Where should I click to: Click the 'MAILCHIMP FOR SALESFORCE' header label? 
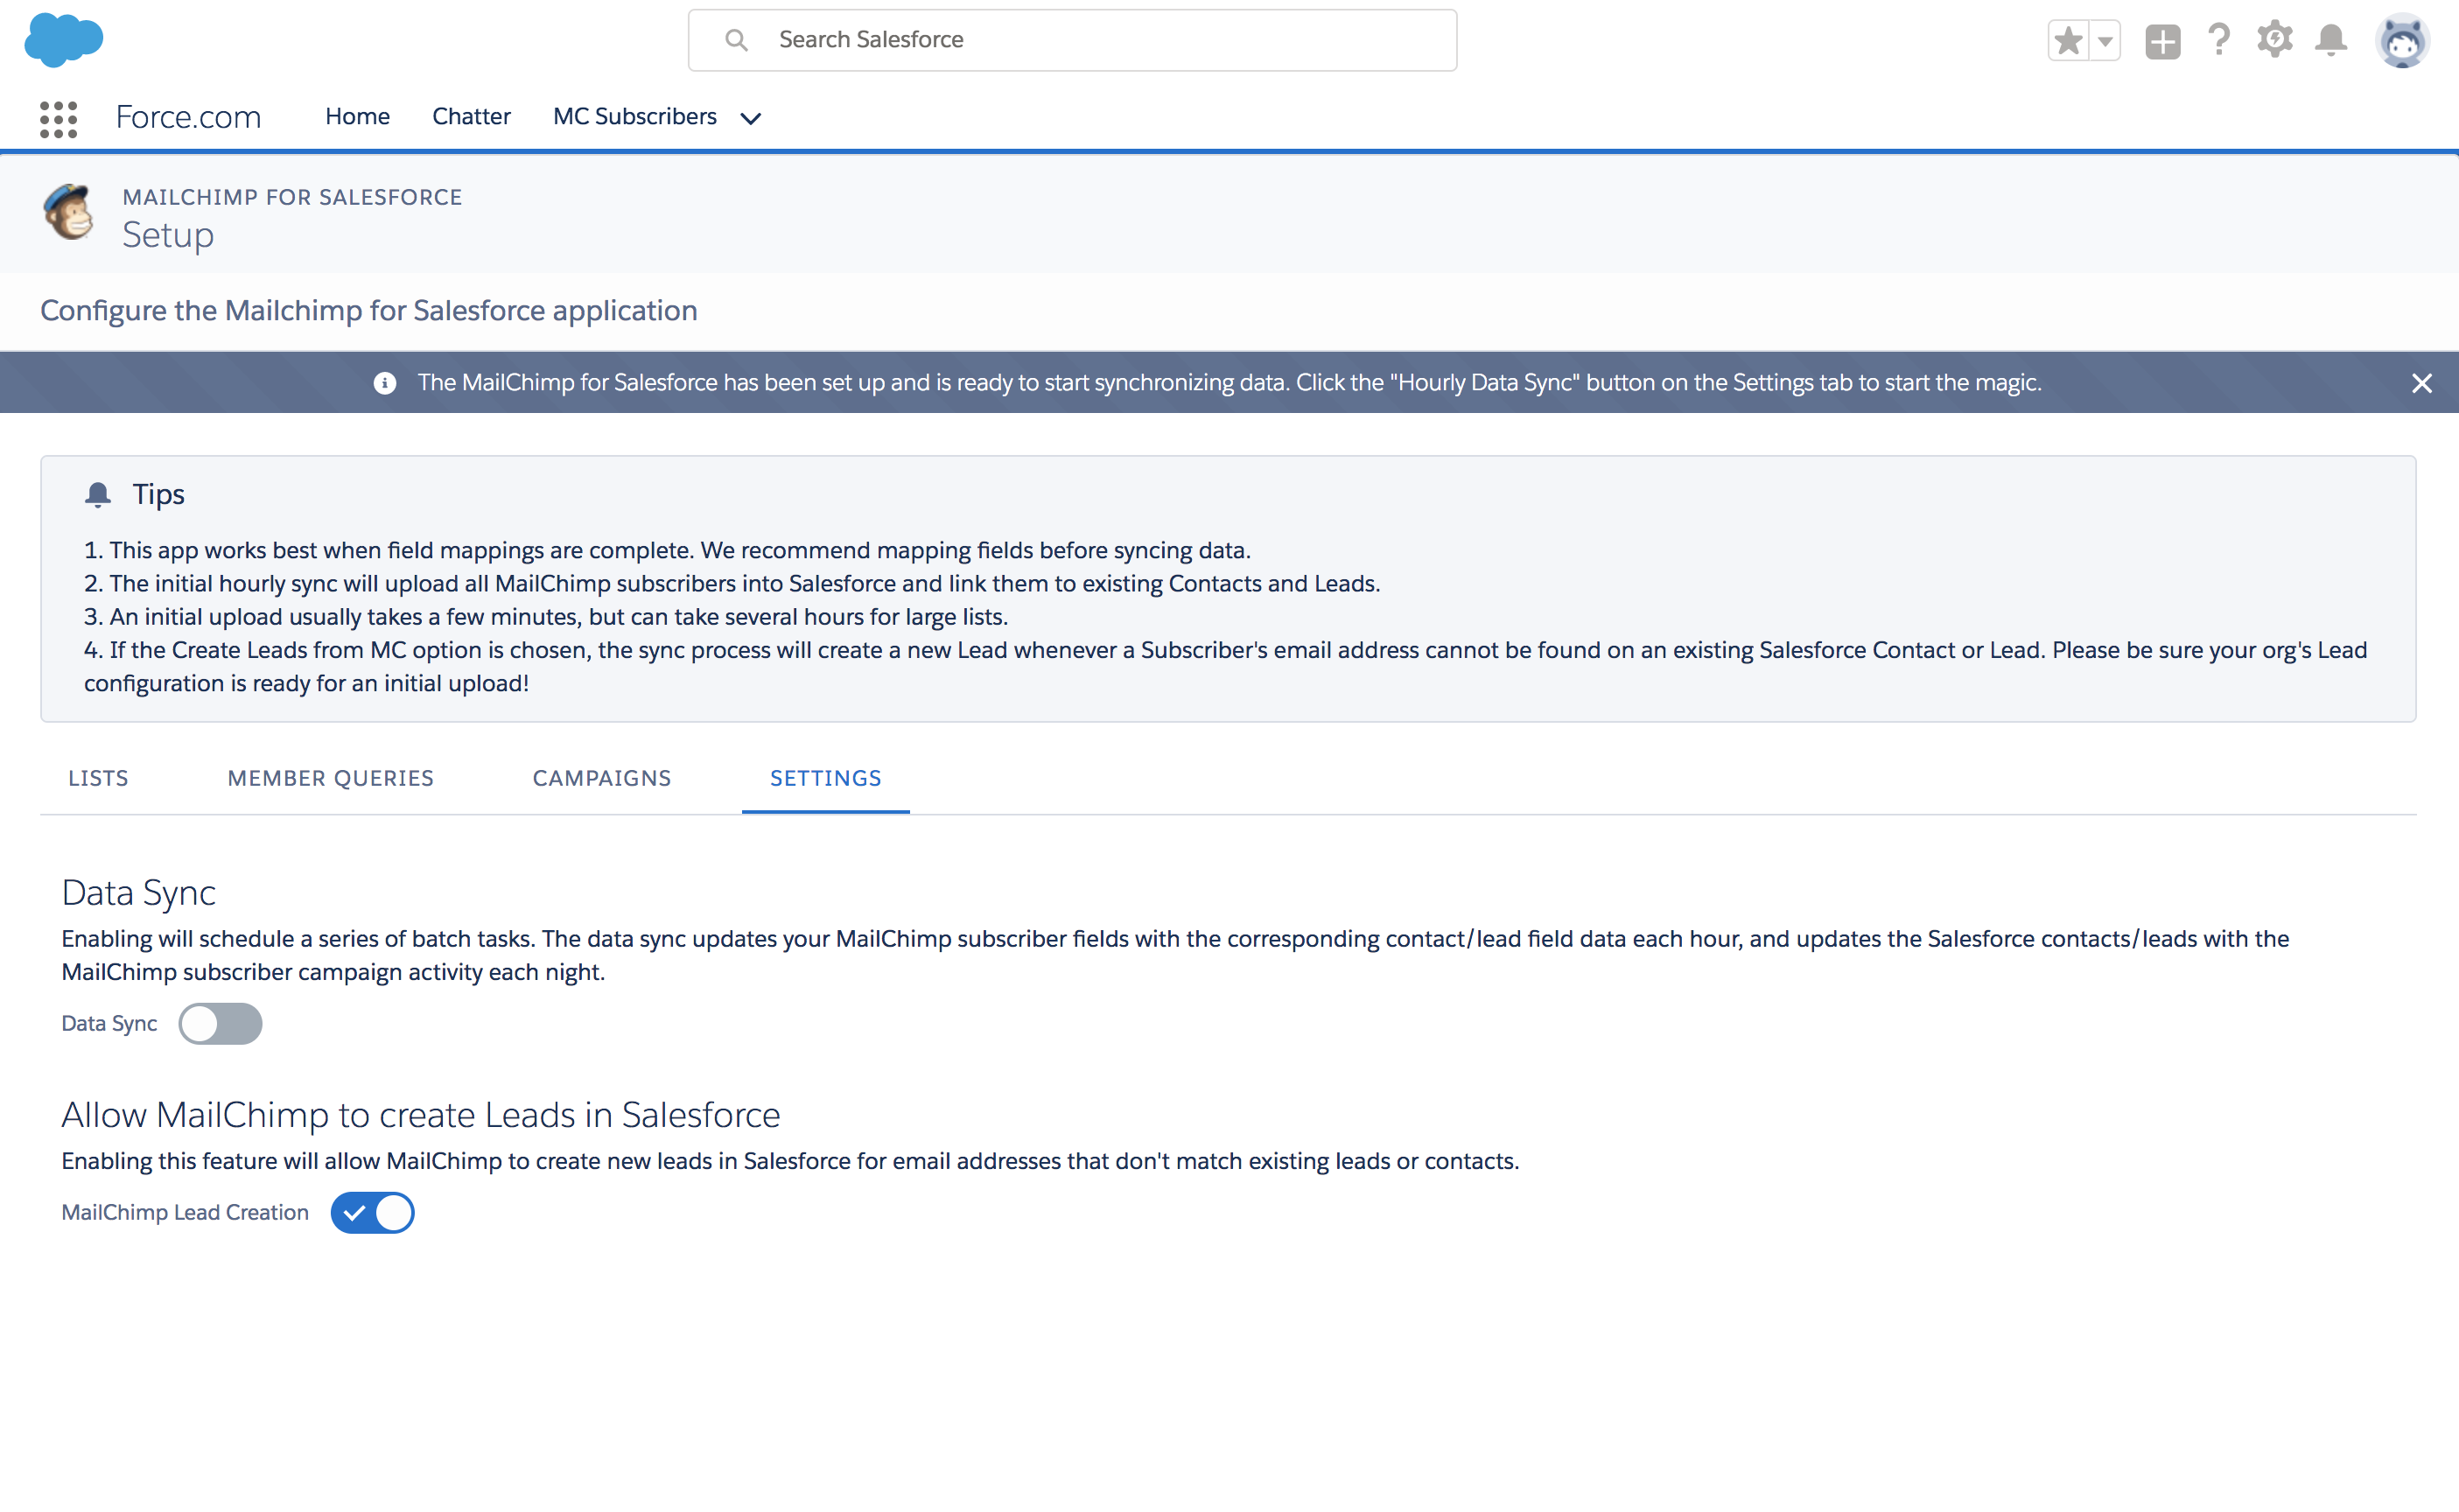coord(292,197)
